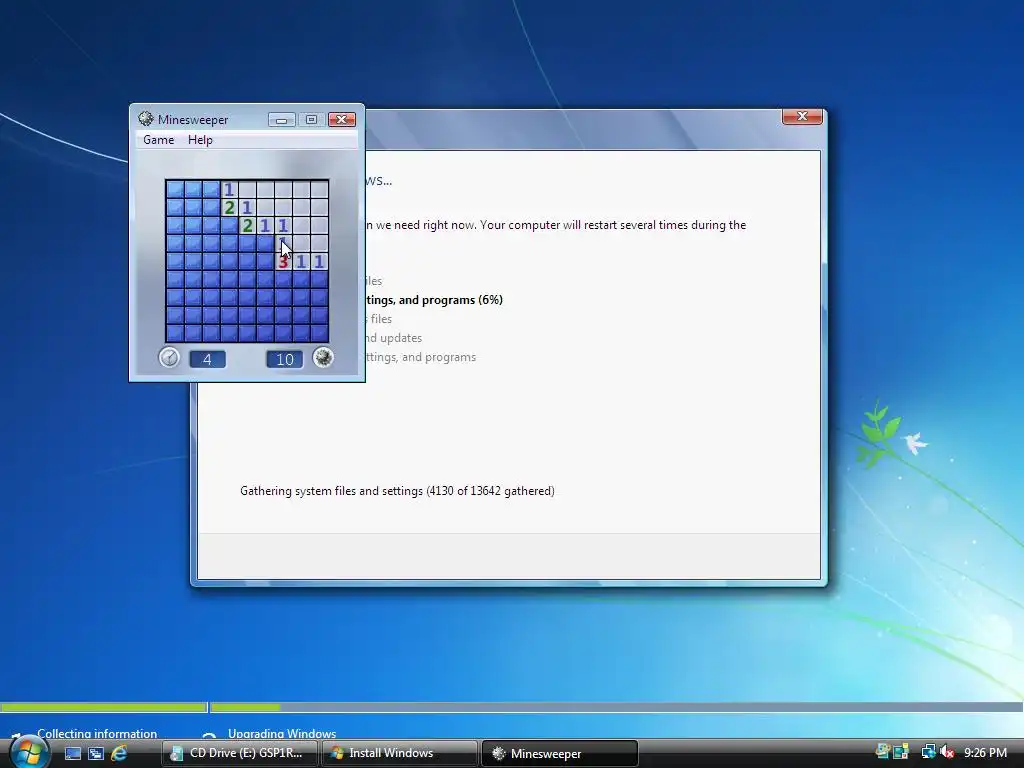This screenshot has height=768, width=1024.
Task: Click the "Upgrading Windows" stage label
Action: coord(282,733)
